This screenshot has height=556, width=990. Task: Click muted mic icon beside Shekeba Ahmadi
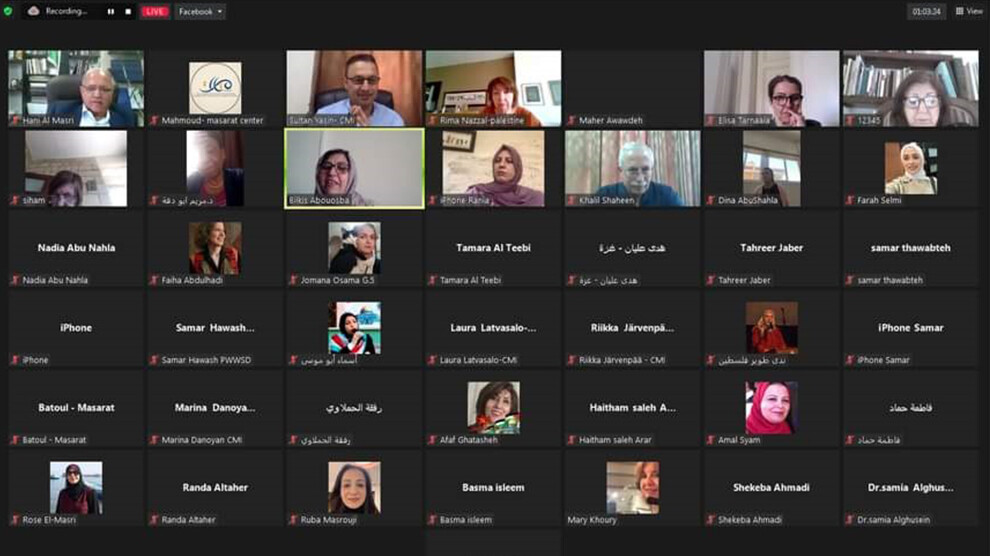pos(711,520)
